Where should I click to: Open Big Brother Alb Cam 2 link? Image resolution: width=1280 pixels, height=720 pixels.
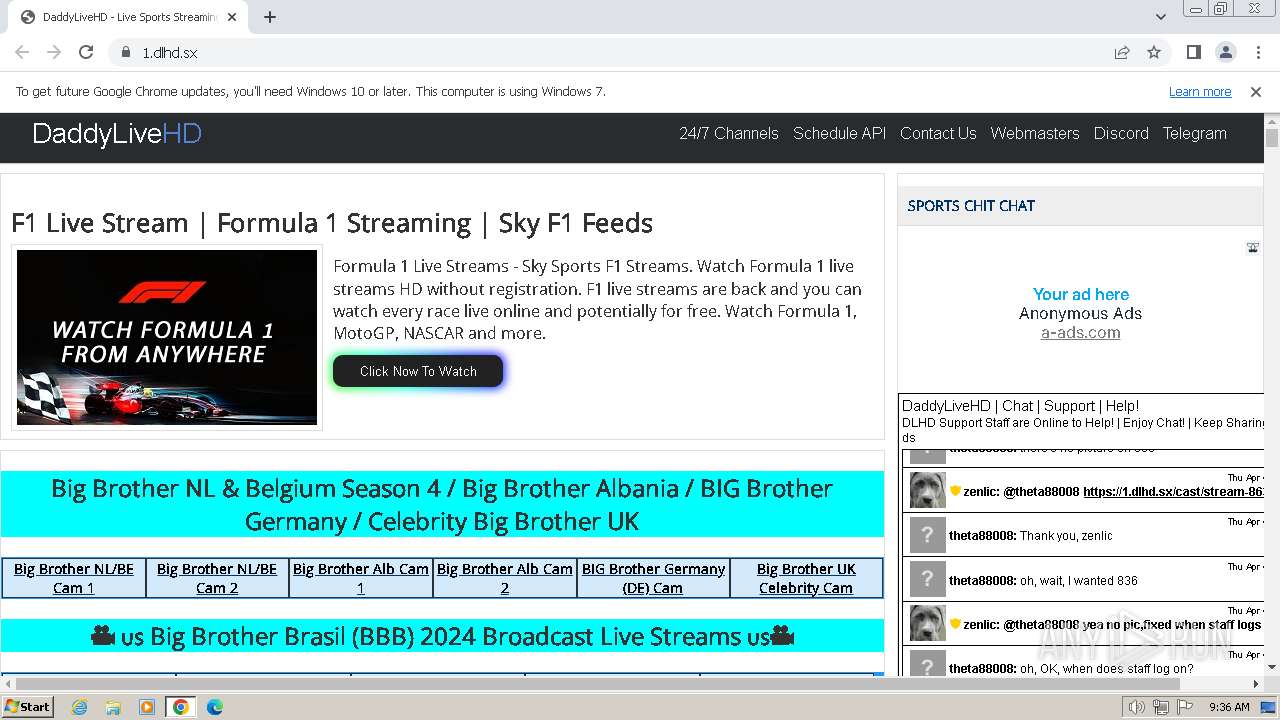(x=505, y=578)
